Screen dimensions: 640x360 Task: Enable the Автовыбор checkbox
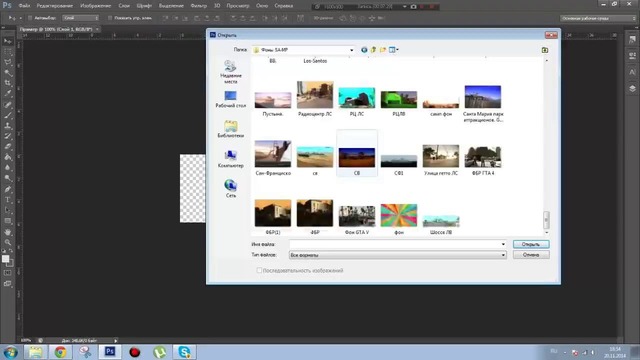[30, 18]
